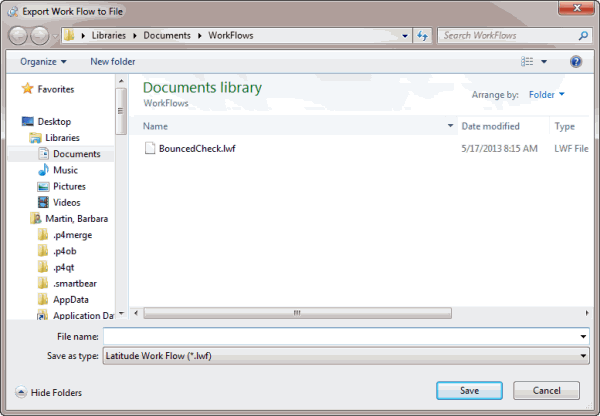The height and width of the screenshot is (416, 600).
Task: Open the Arrange by Folder dropdown
Action: tap(546, 95)
